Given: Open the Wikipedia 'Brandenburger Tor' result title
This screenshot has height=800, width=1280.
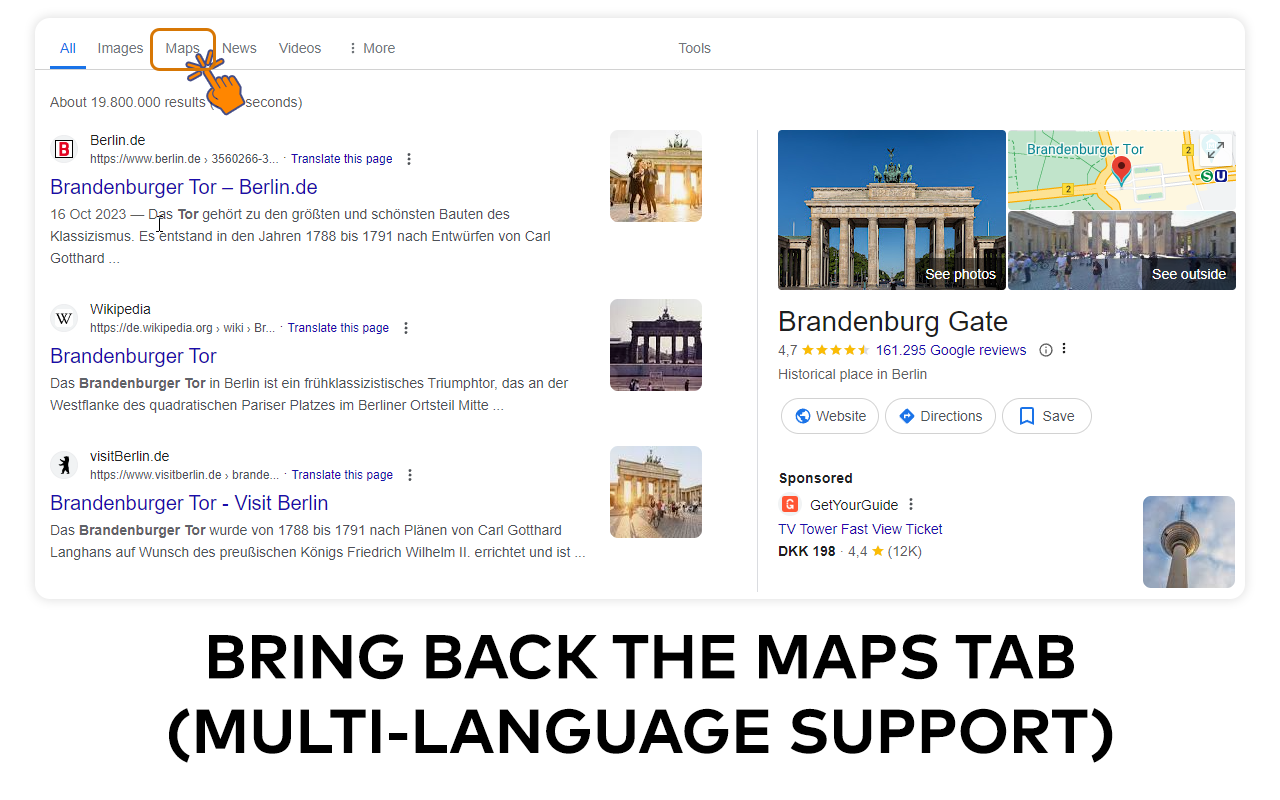Looking at the screenshot, I should point(133,356).
